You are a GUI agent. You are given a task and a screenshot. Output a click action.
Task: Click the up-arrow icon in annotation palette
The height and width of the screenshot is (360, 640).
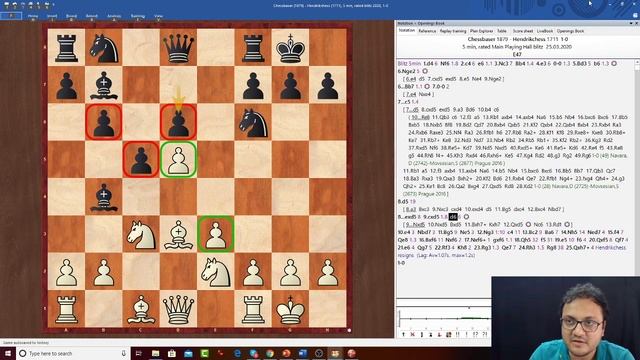(x=403, y=334)
